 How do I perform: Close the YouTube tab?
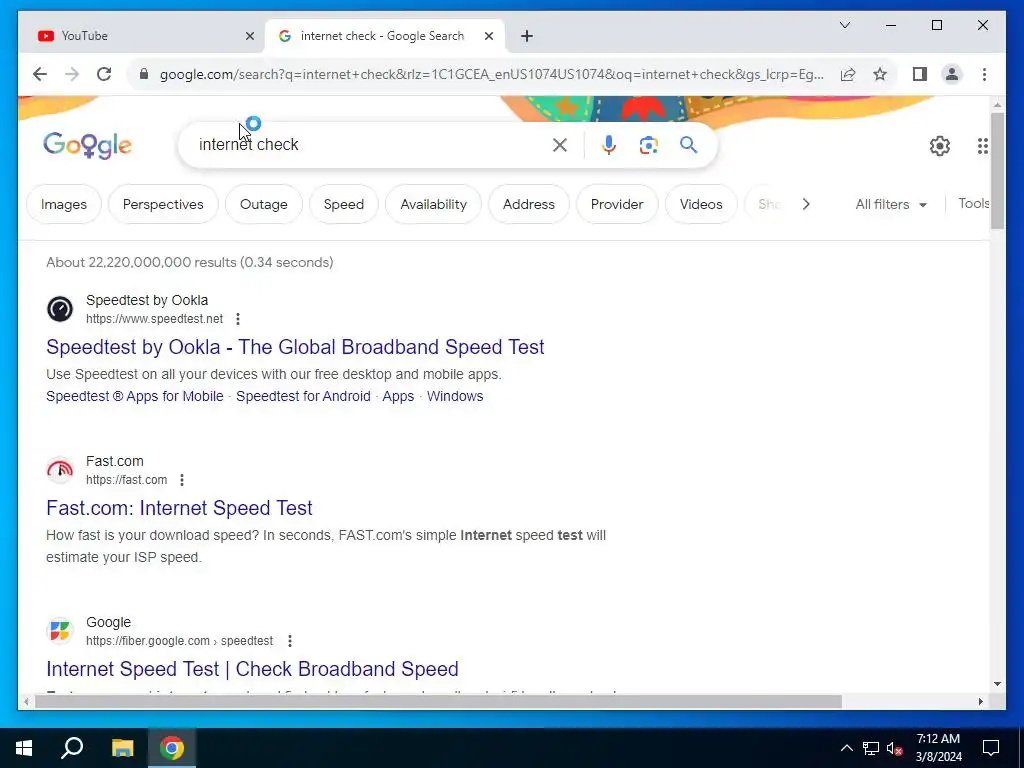pos(249,36)
